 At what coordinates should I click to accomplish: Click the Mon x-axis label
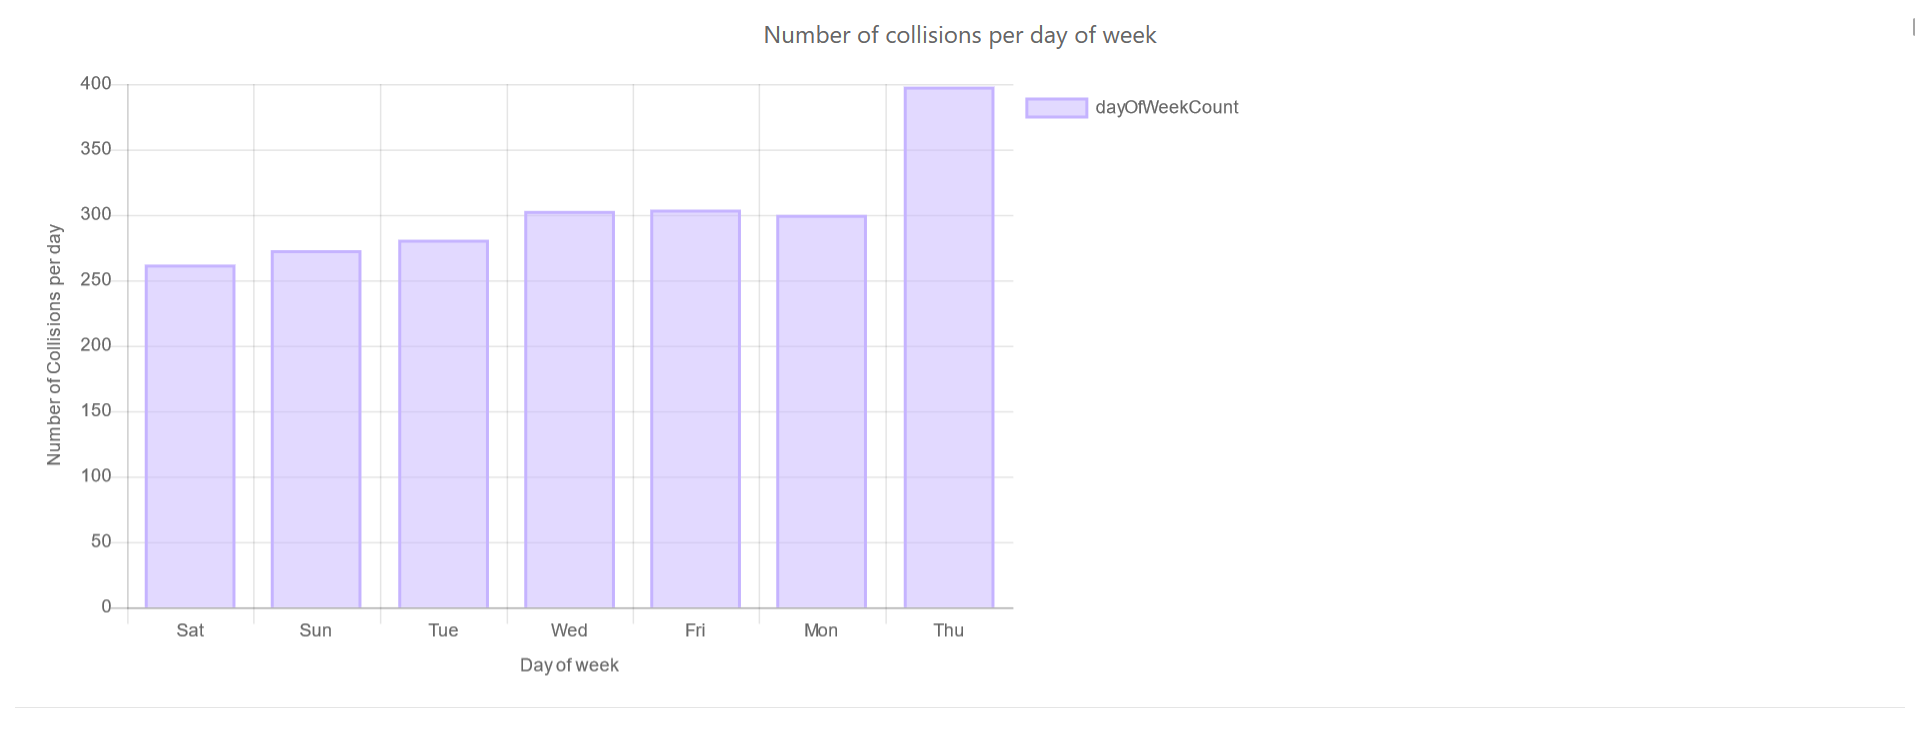821,630
